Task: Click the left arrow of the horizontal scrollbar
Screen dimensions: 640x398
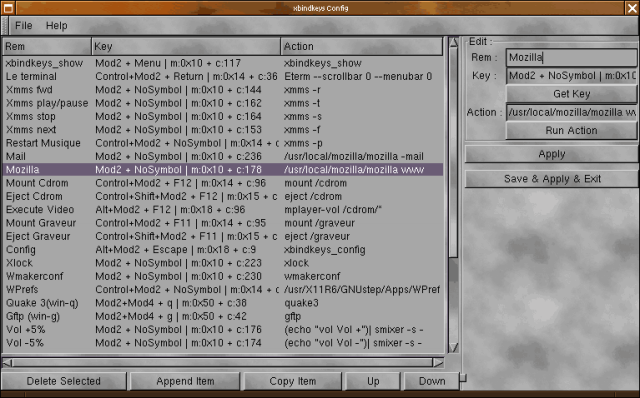Action: coord(7,362)
